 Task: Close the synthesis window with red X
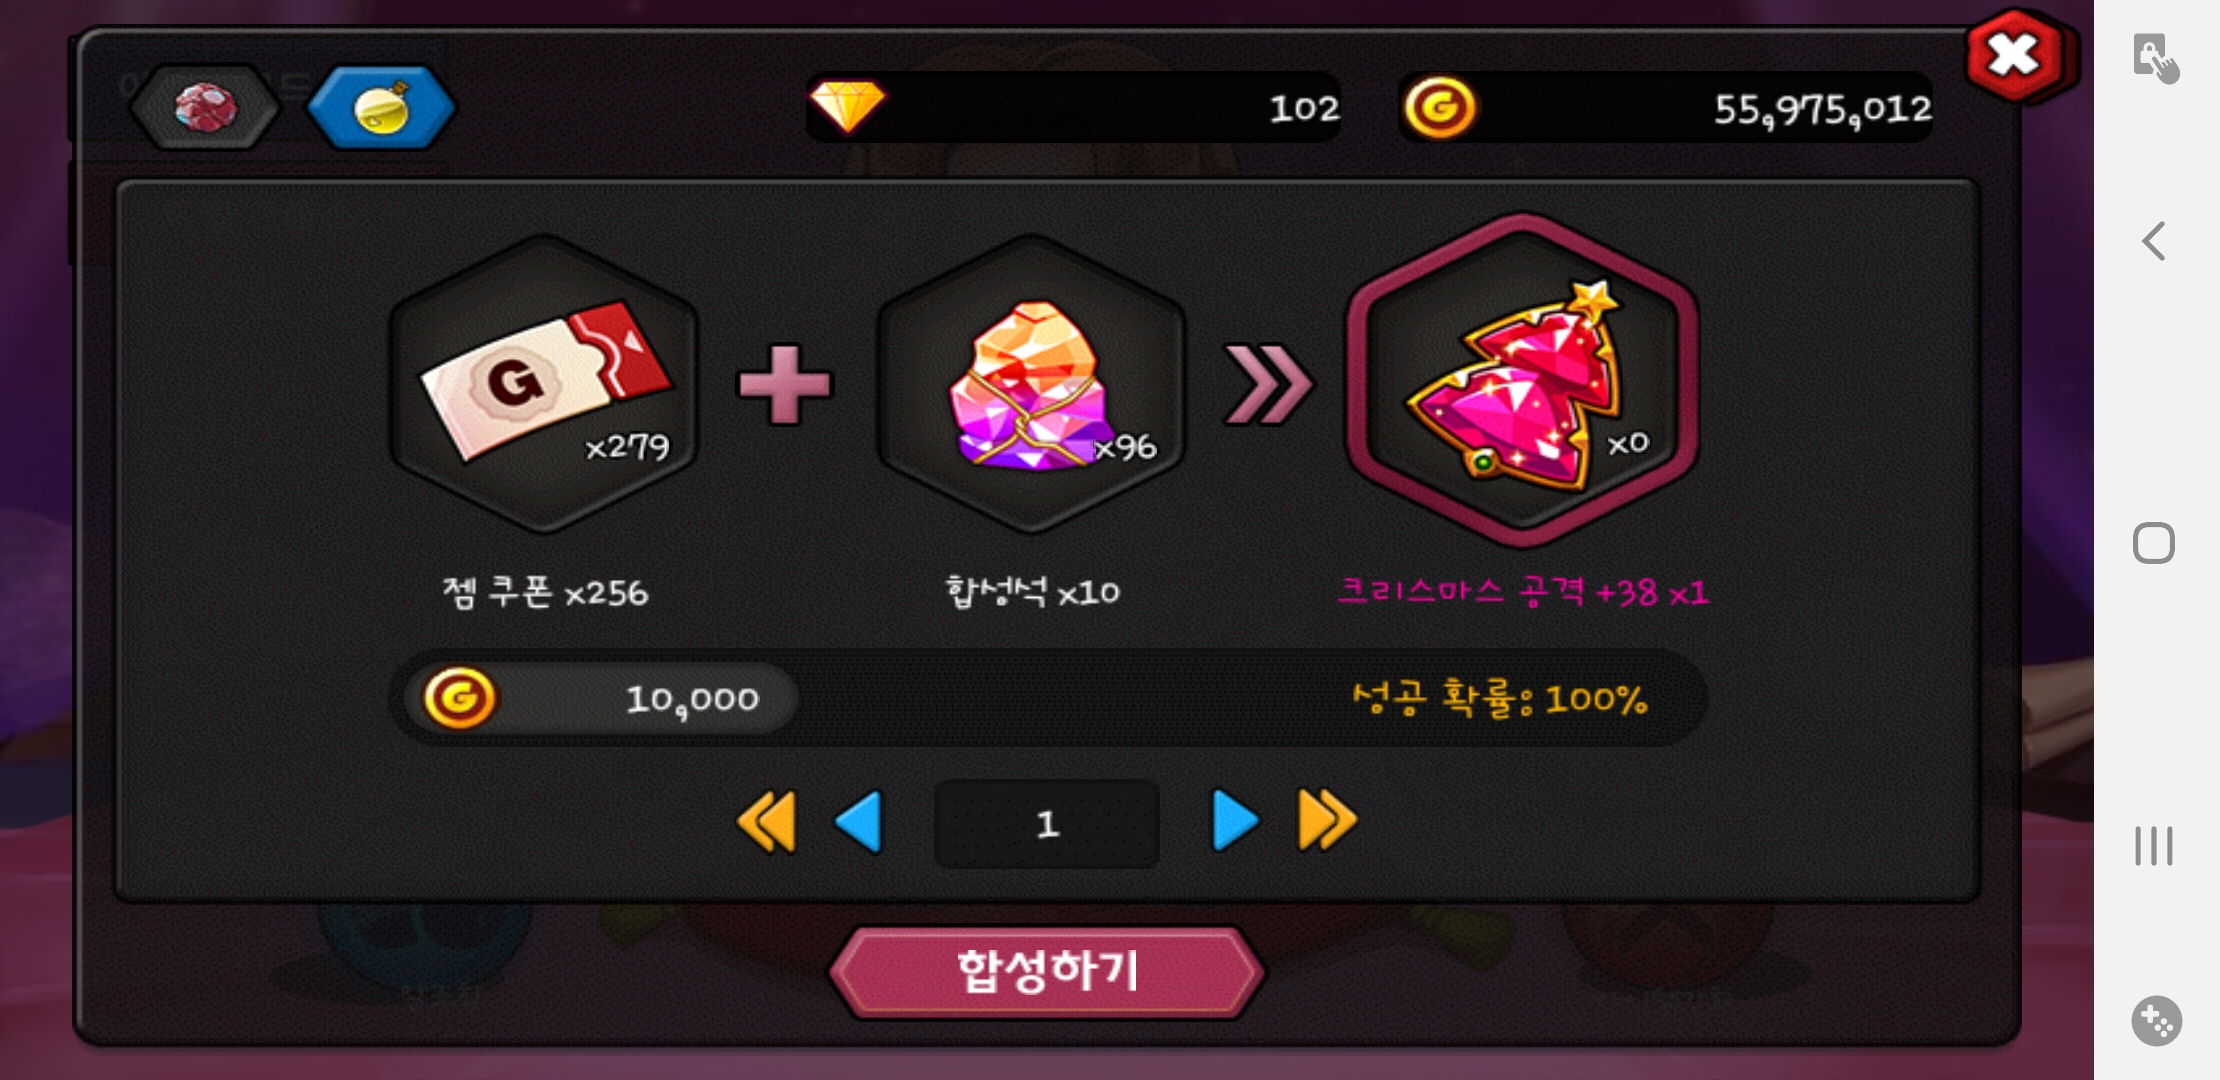click(x=2014, y=55)
